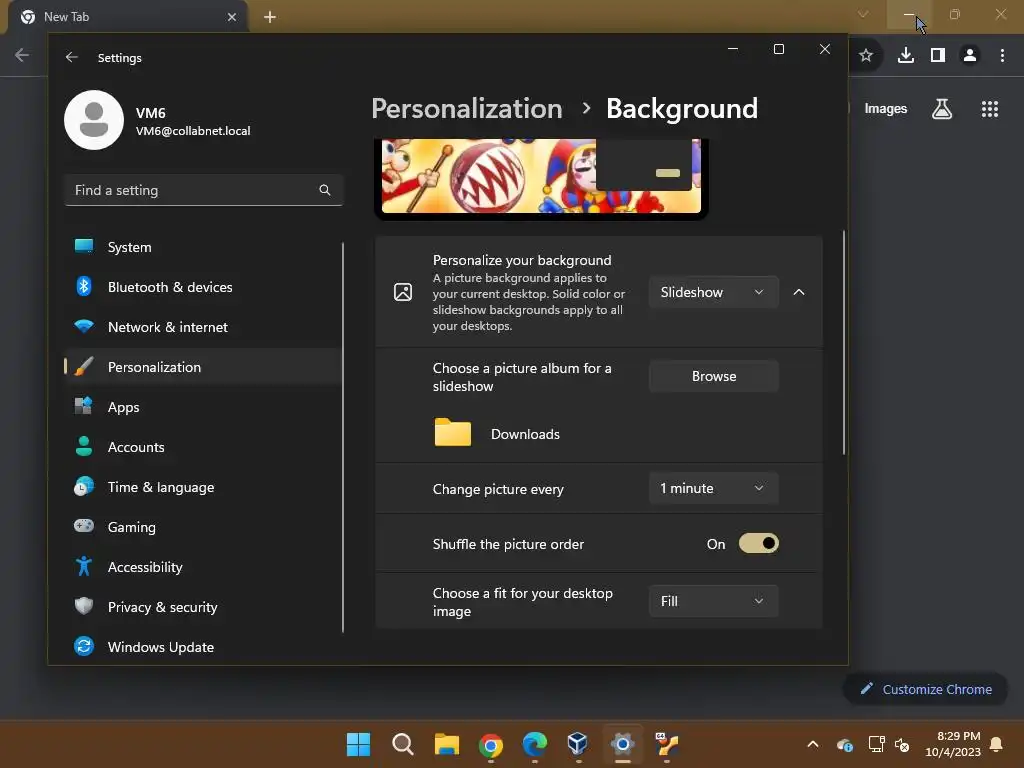The height and width of the screenshot is (768, 1024).
Task: Open Privacy & security settings
Action: pos(203,607)
